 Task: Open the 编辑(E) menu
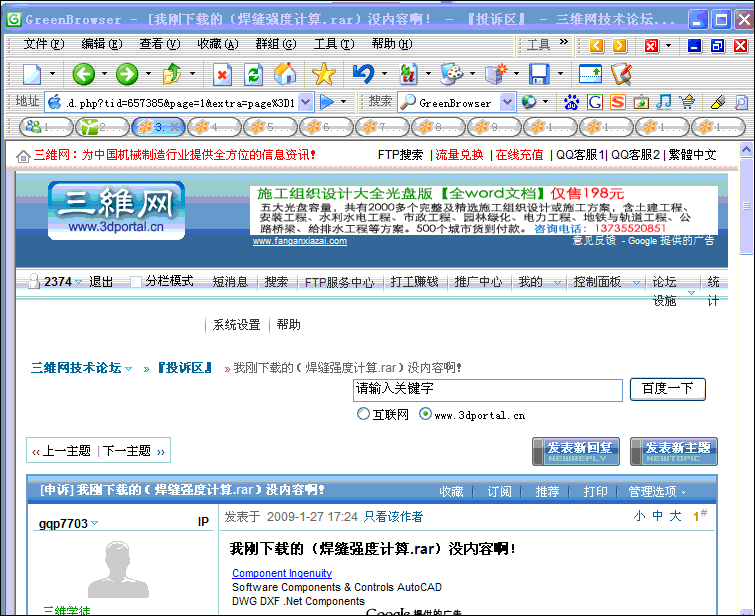click(102, 44)
